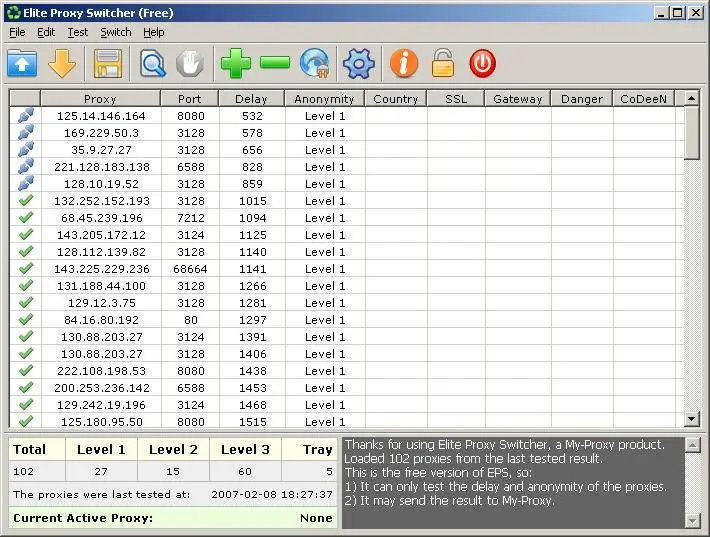Click the Danger column header
The height and width of the screenshot is (537, 710).
[x=582, y=99]
